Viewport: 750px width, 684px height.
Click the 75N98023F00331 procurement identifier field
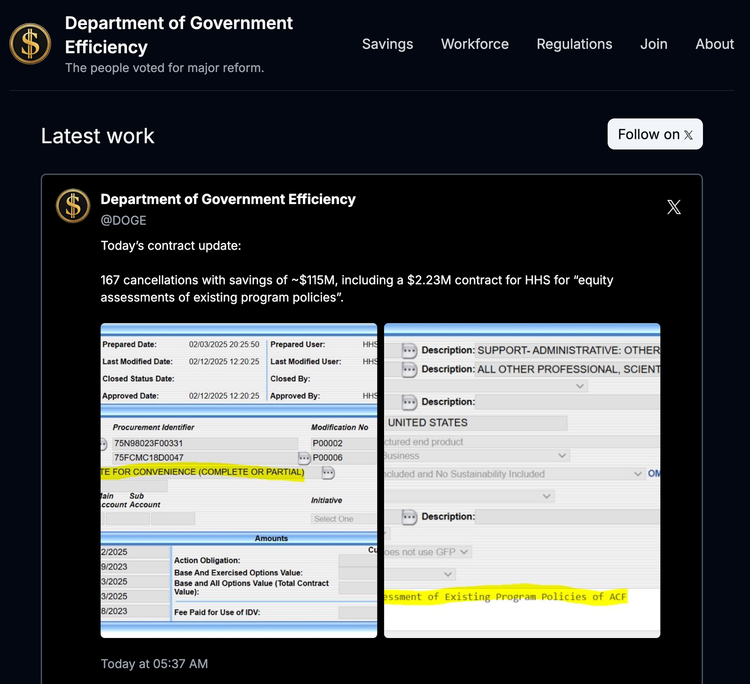tap(205, 443)
